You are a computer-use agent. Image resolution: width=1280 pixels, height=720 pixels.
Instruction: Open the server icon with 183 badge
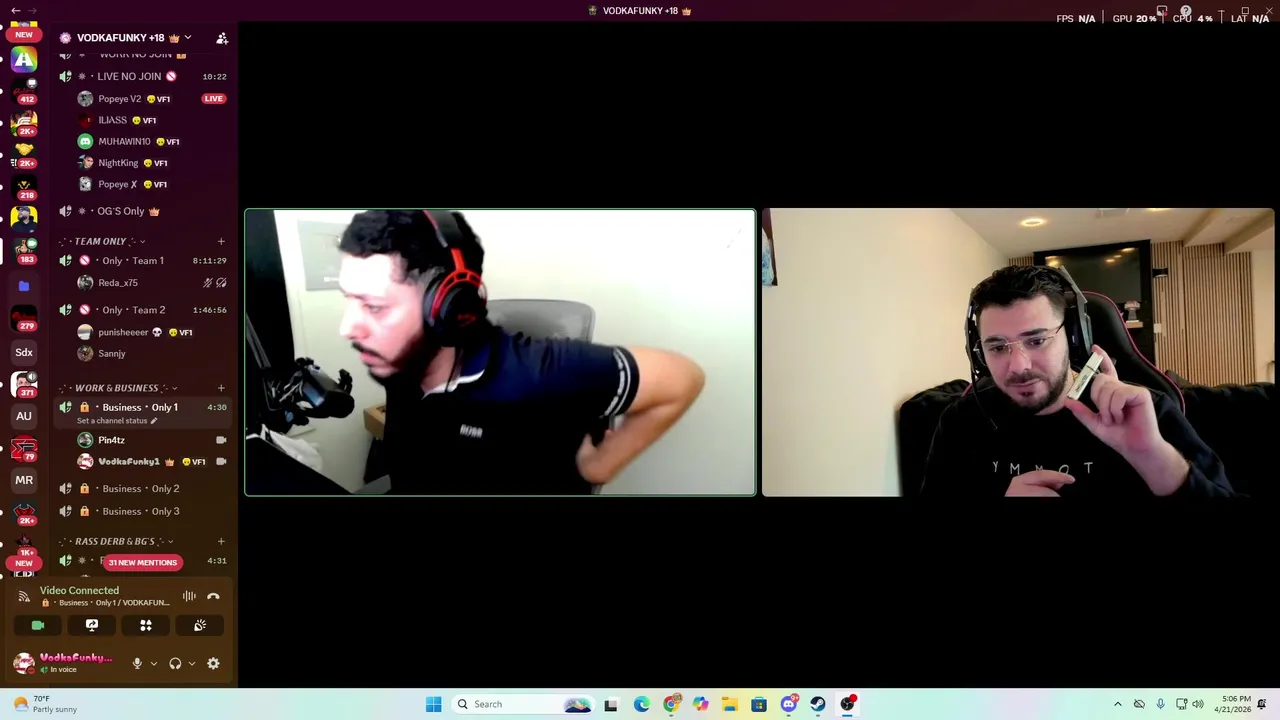pyautogui.click(x=24, y=250)
